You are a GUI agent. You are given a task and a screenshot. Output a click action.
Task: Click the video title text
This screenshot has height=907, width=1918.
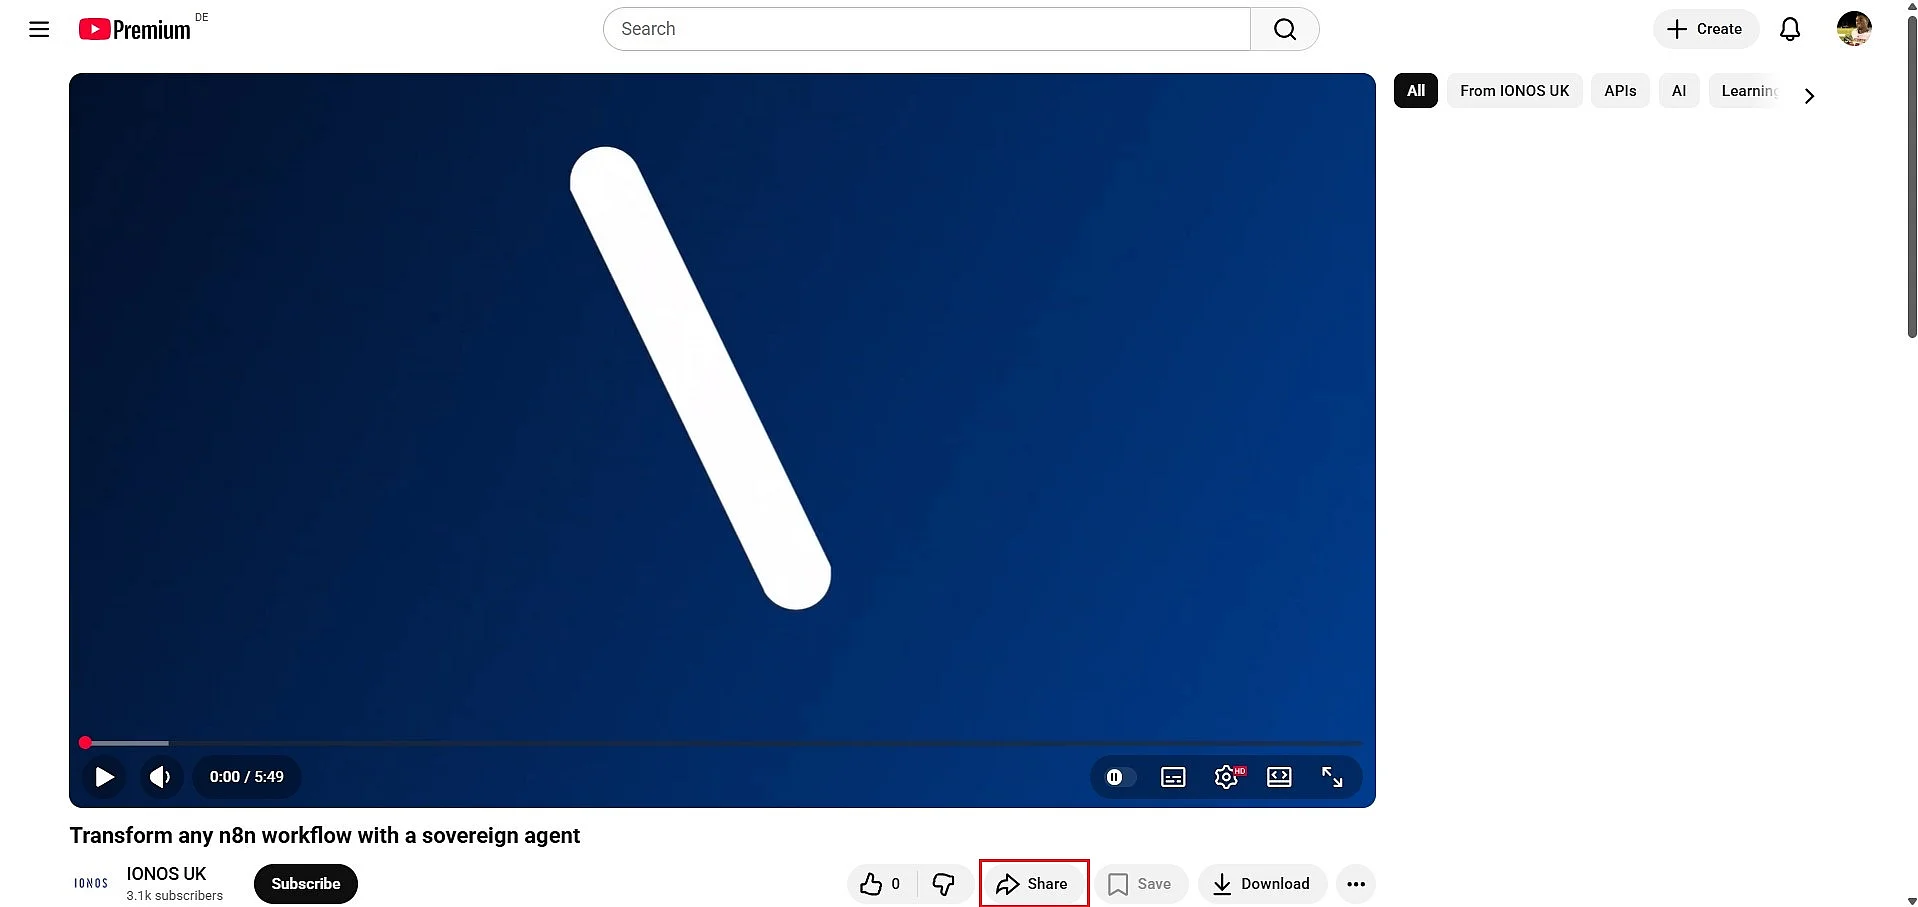(325, 836)
